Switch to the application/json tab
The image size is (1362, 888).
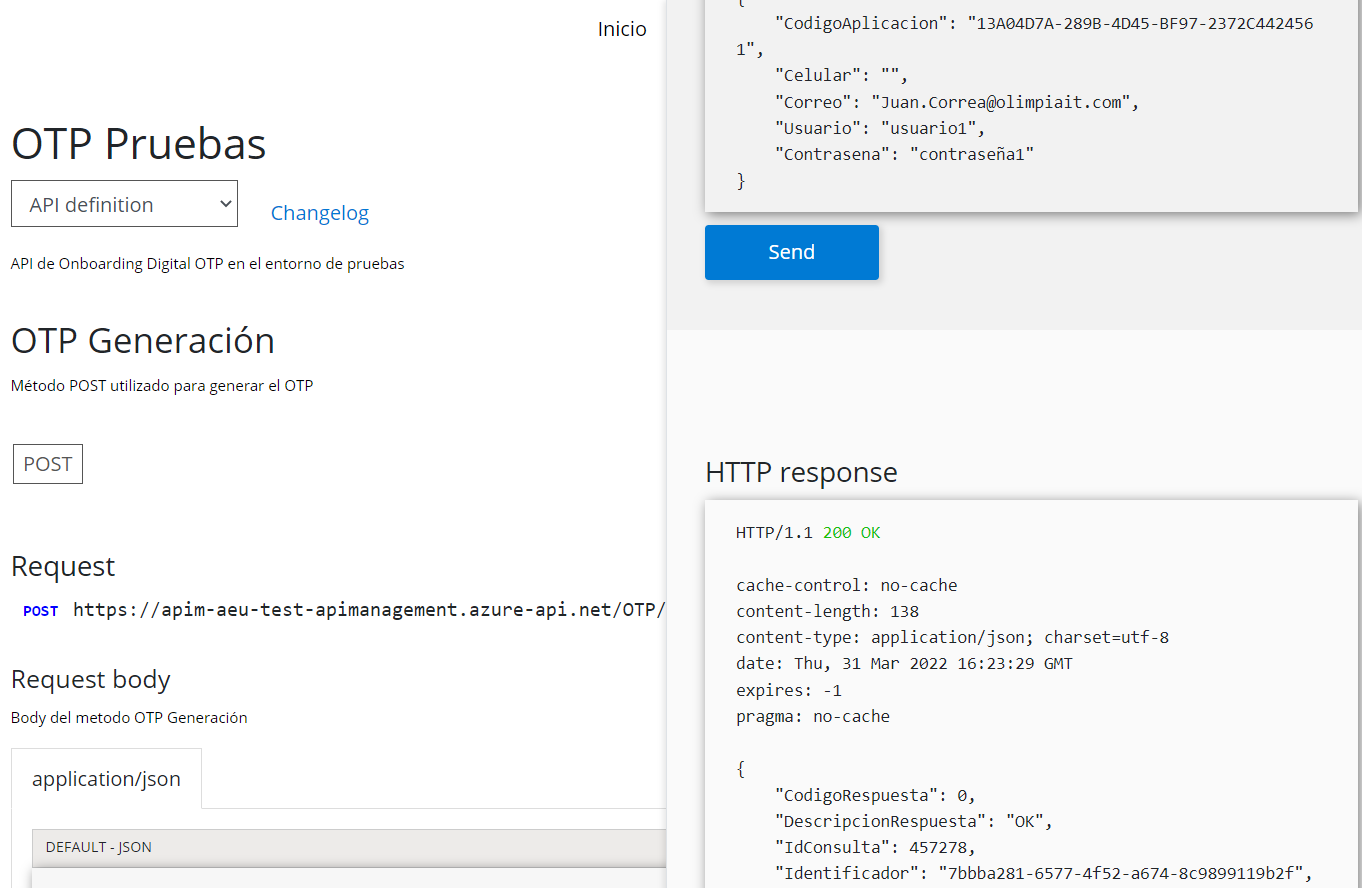coord(106,779)
